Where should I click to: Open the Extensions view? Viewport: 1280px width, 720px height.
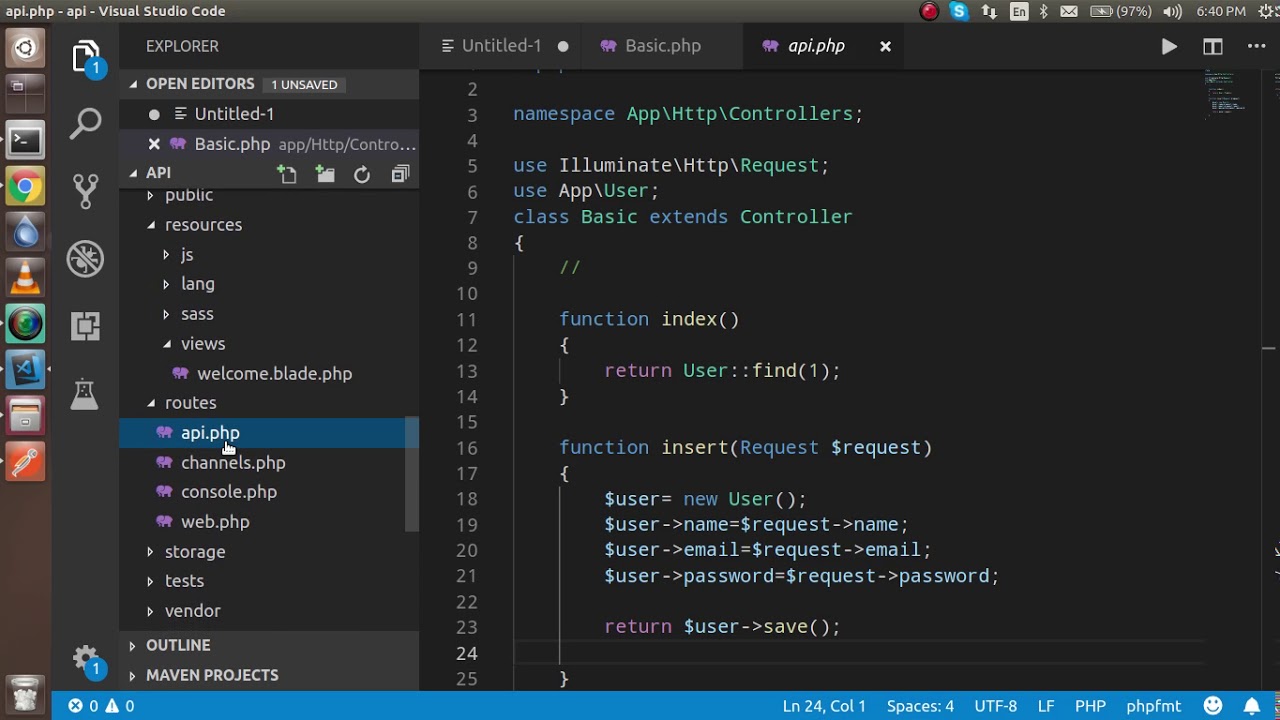pos(85,326)
